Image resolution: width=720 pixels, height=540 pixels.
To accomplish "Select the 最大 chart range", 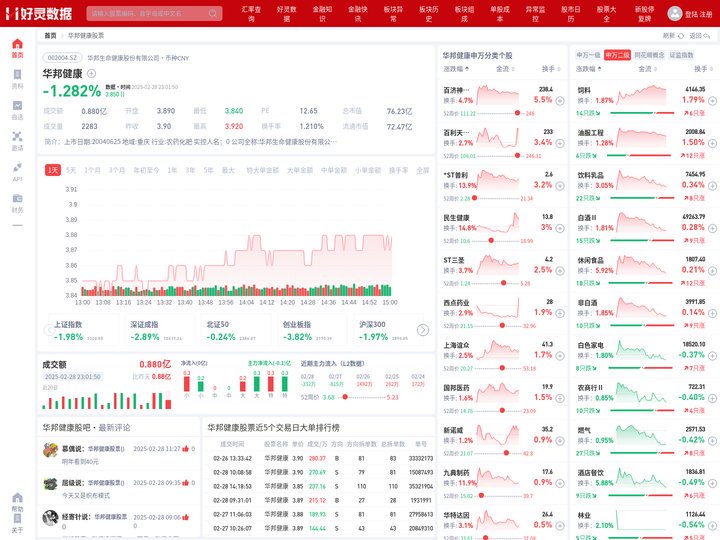I will 228,170.
